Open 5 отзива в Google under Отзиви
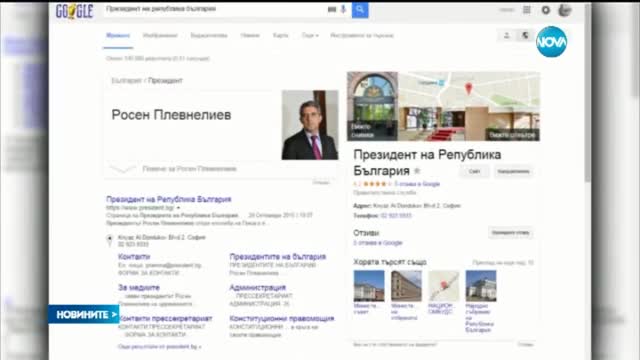 tap(378, 243)
